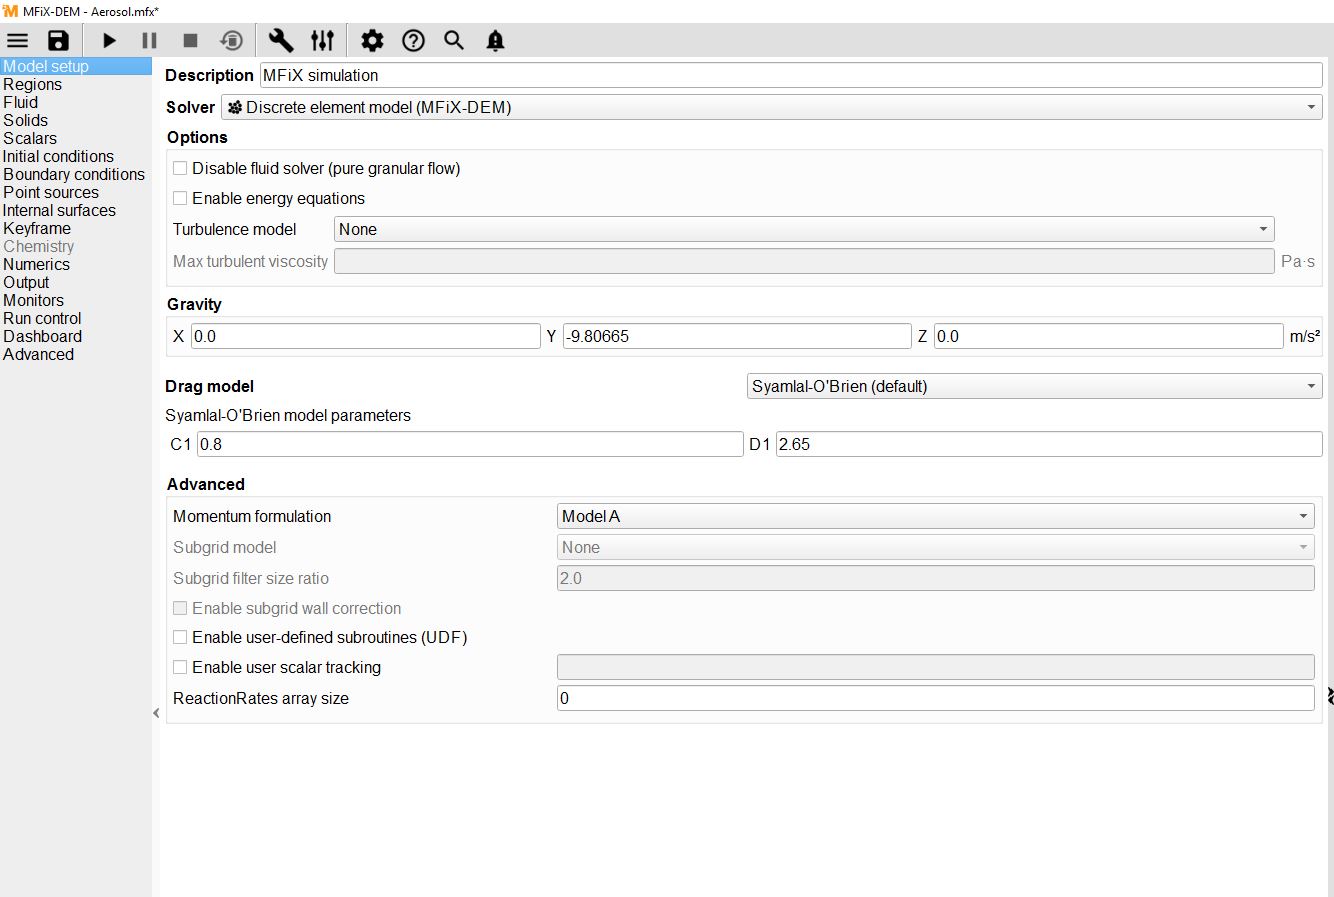
Task: Toggle Enable user-defined subroutines (UDF)
Action: [x=180, y=637]
